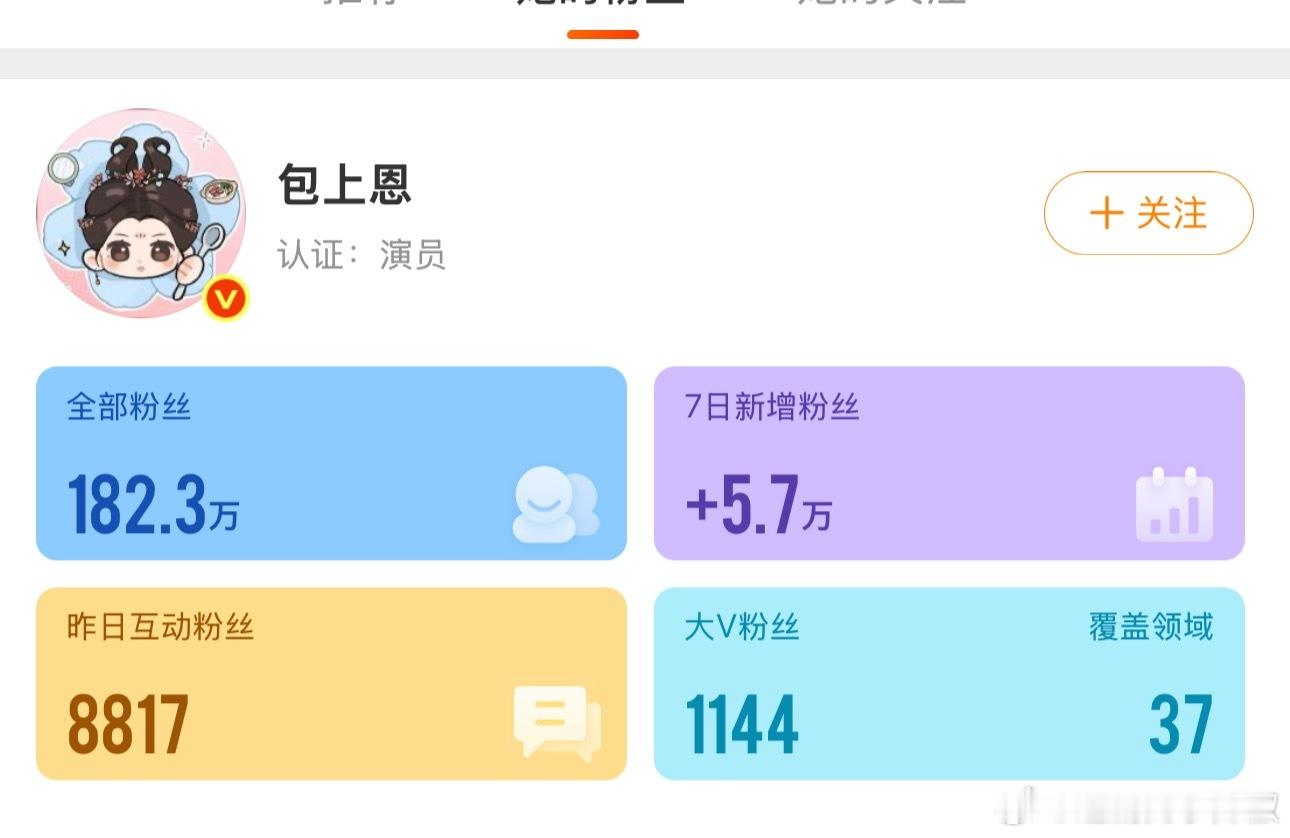Tap the 关注 follow button
The image size is (1290, 838).
click(x=1148, y=213)
